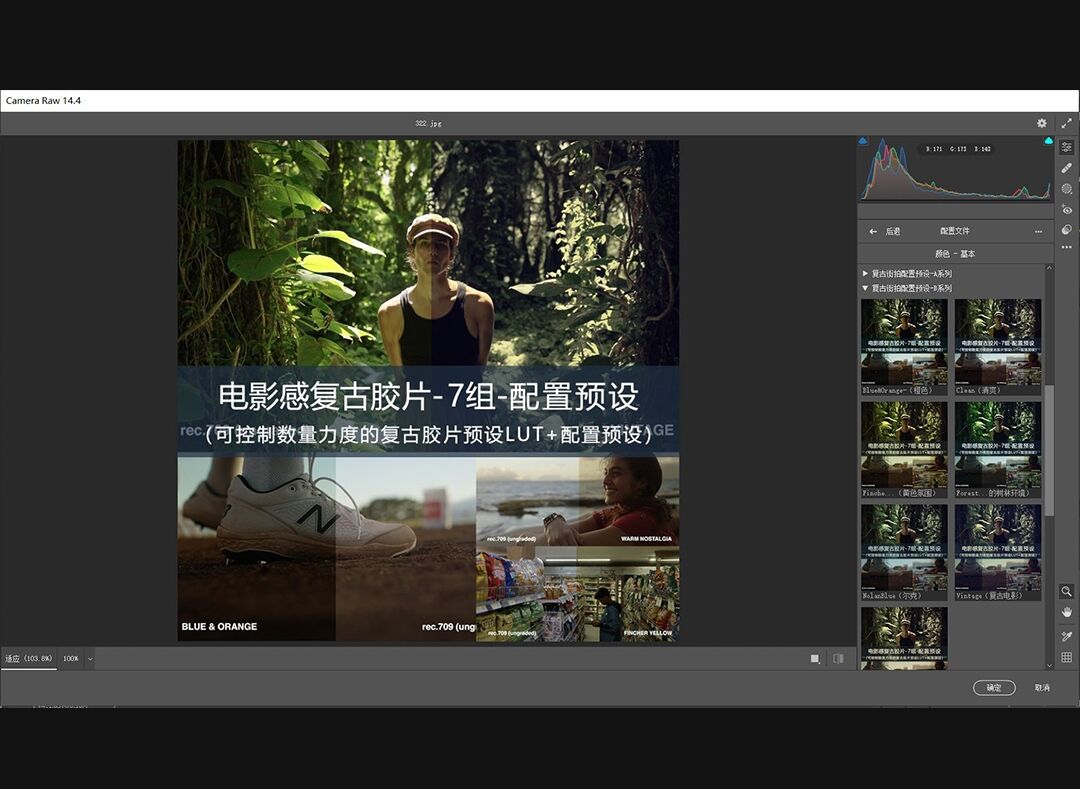Select the partially visible seventh profile thumbnail
The image size is (1080, 789).
click(x=904, y=638)
